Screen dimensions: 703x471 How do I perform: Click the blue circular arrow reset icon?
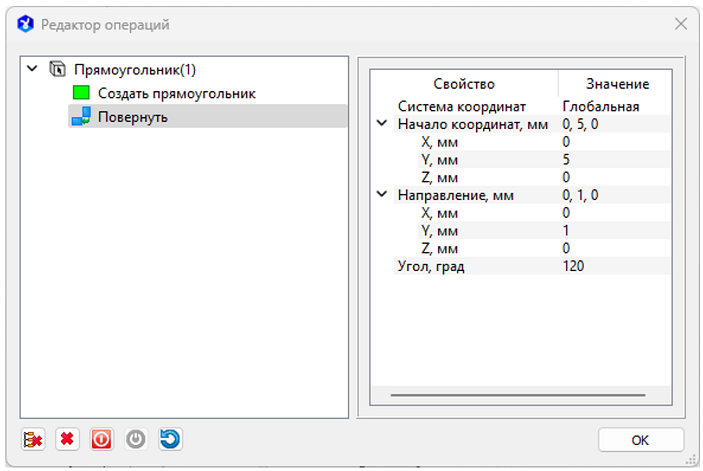pos(169,439)
